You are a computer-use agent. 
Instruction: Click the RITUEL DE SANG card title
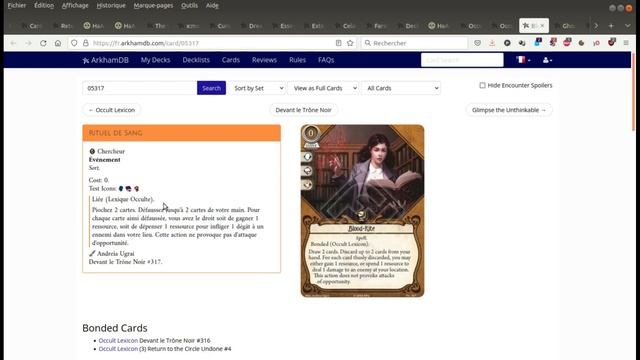116,133
